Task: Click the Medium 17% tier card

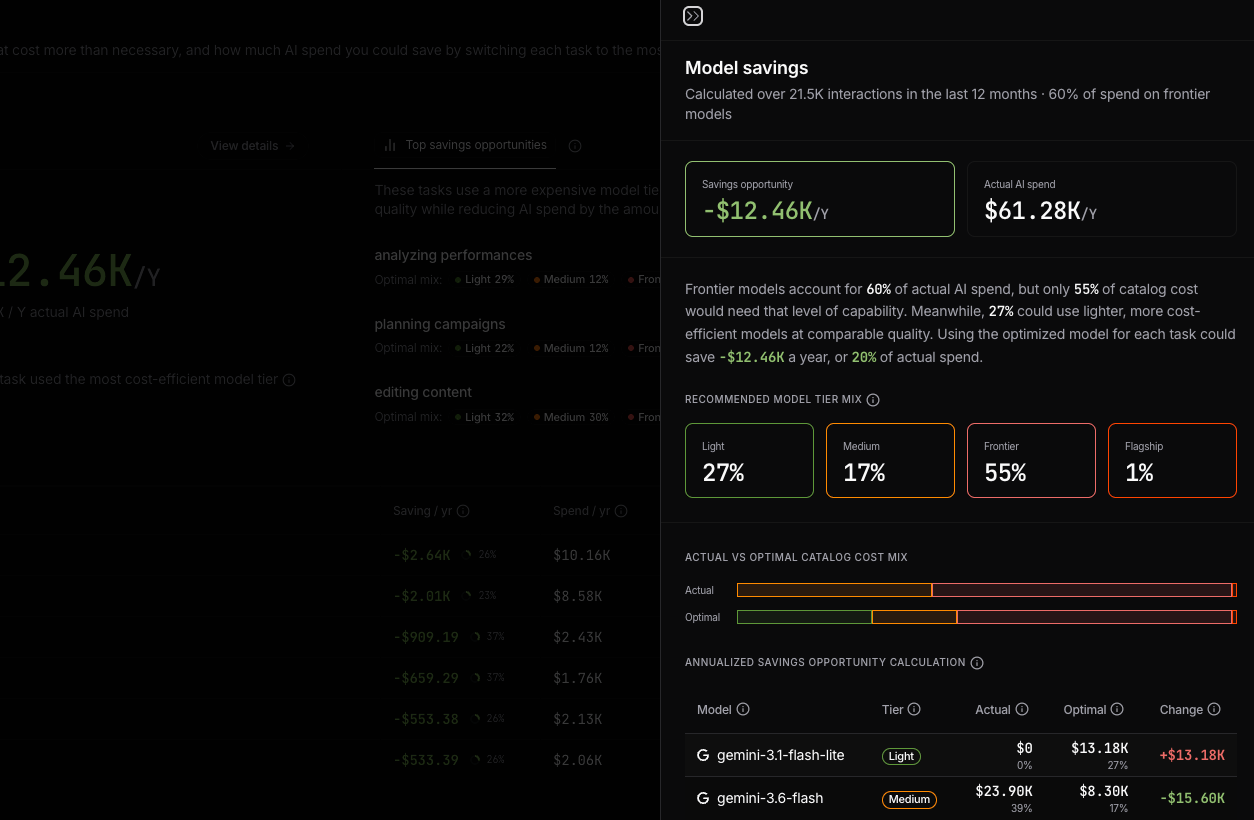Action: coord(890,460)
